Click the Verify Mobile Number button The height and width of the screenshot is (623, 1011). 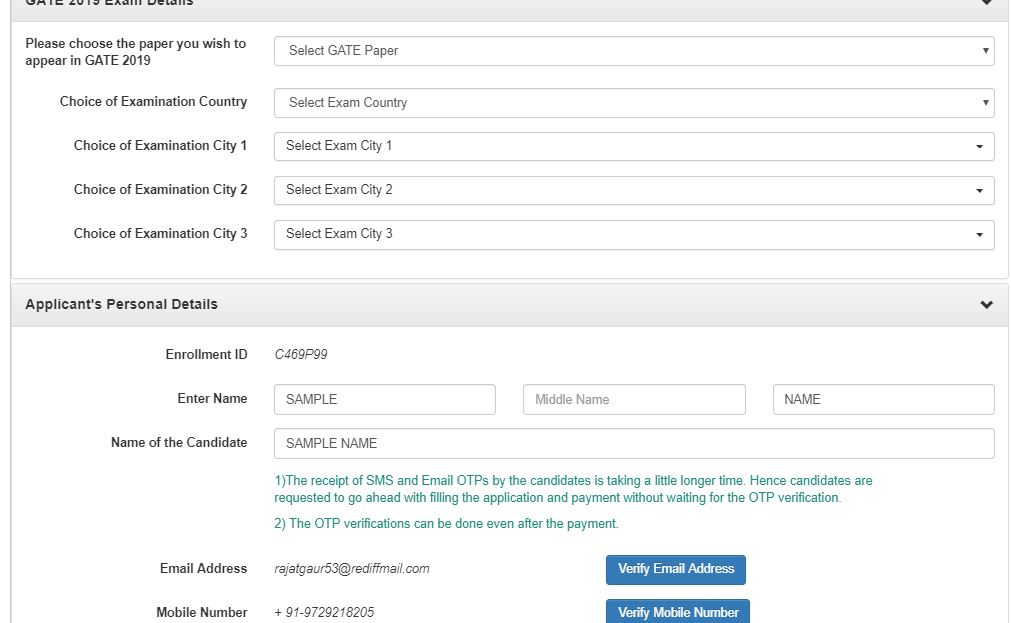(x=678, y=612)
